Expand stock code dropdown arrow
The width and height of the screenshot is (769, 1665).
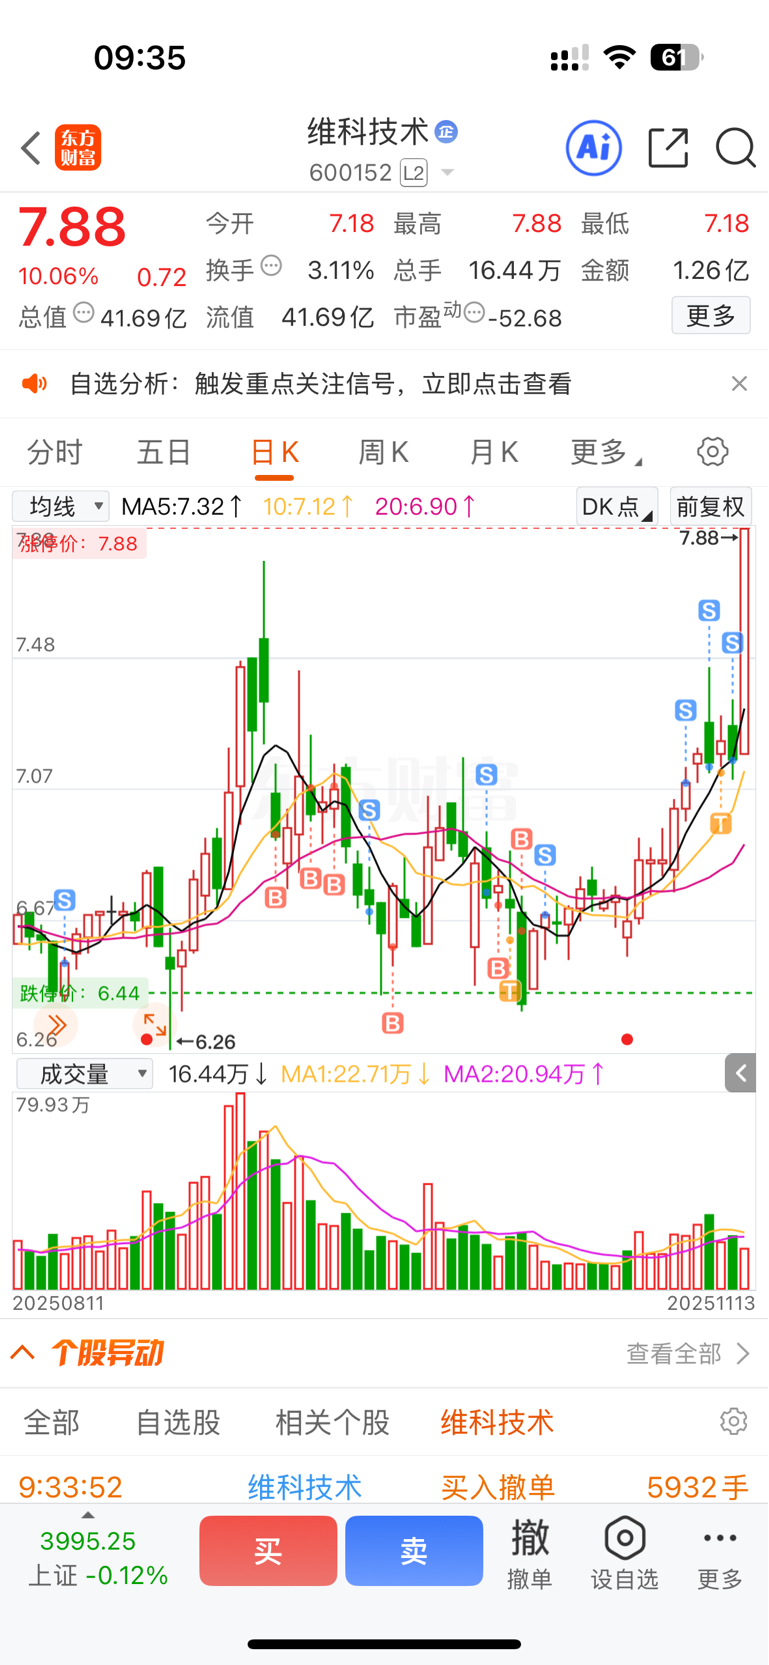tap(447, 173)
